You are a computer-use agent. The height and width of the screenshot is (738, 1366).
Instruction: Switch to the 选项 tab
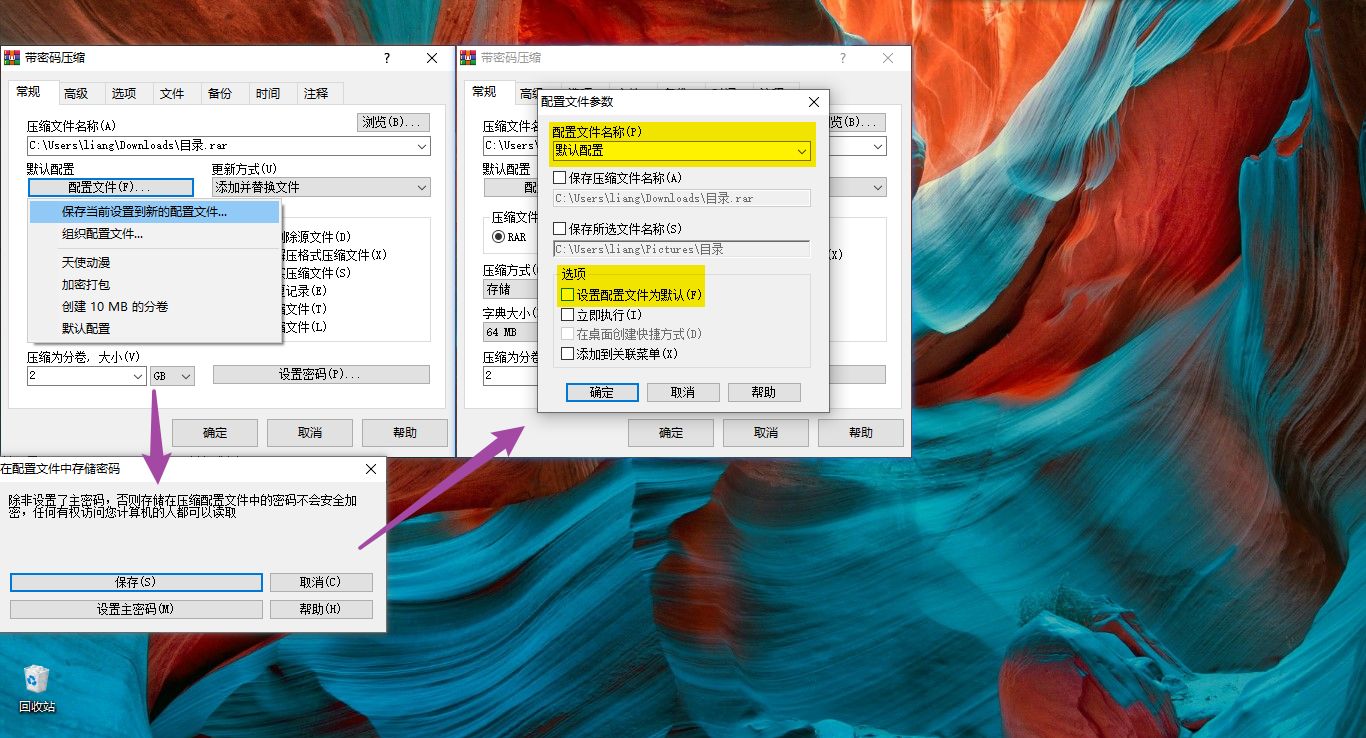[124, 93]
